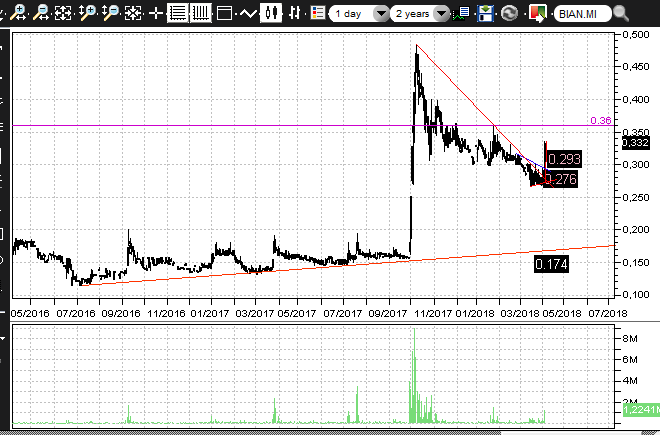This screenshot has height=435, width=660.
Task: Click the 0,500 price axis label
Action: click(636, 35)
